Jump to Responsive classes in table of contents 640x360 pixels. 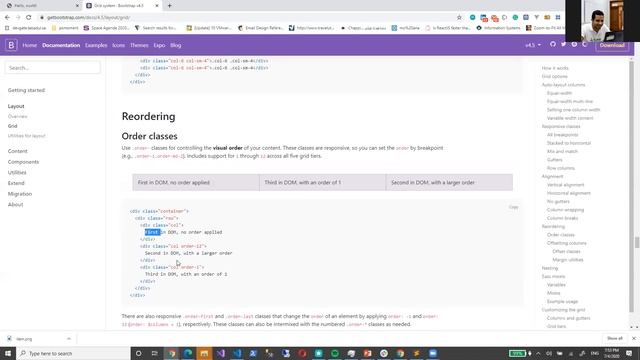coord(561,127)
